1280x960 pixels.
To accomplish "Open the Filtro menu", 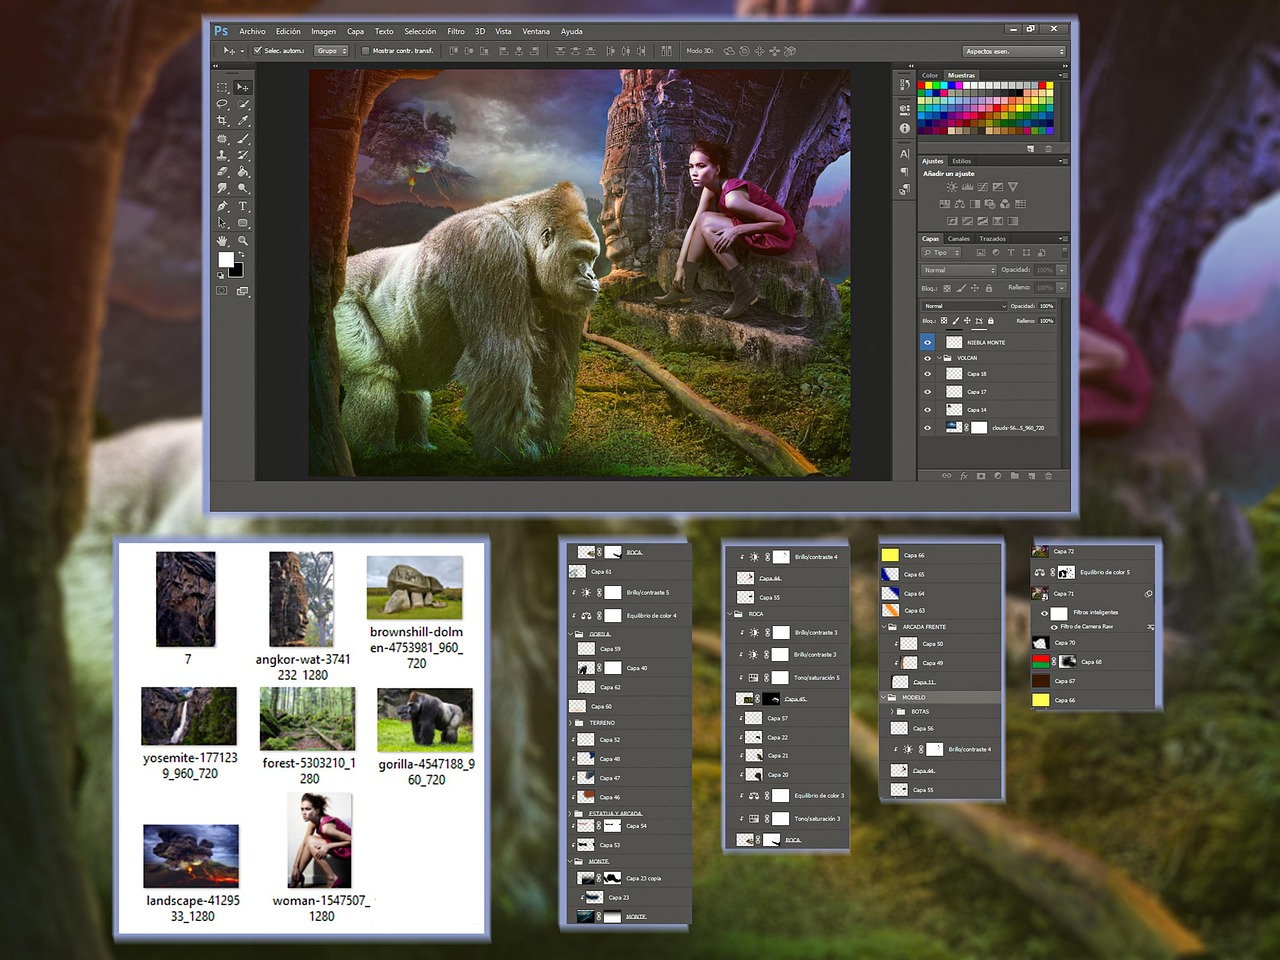I will click(456, 32).
